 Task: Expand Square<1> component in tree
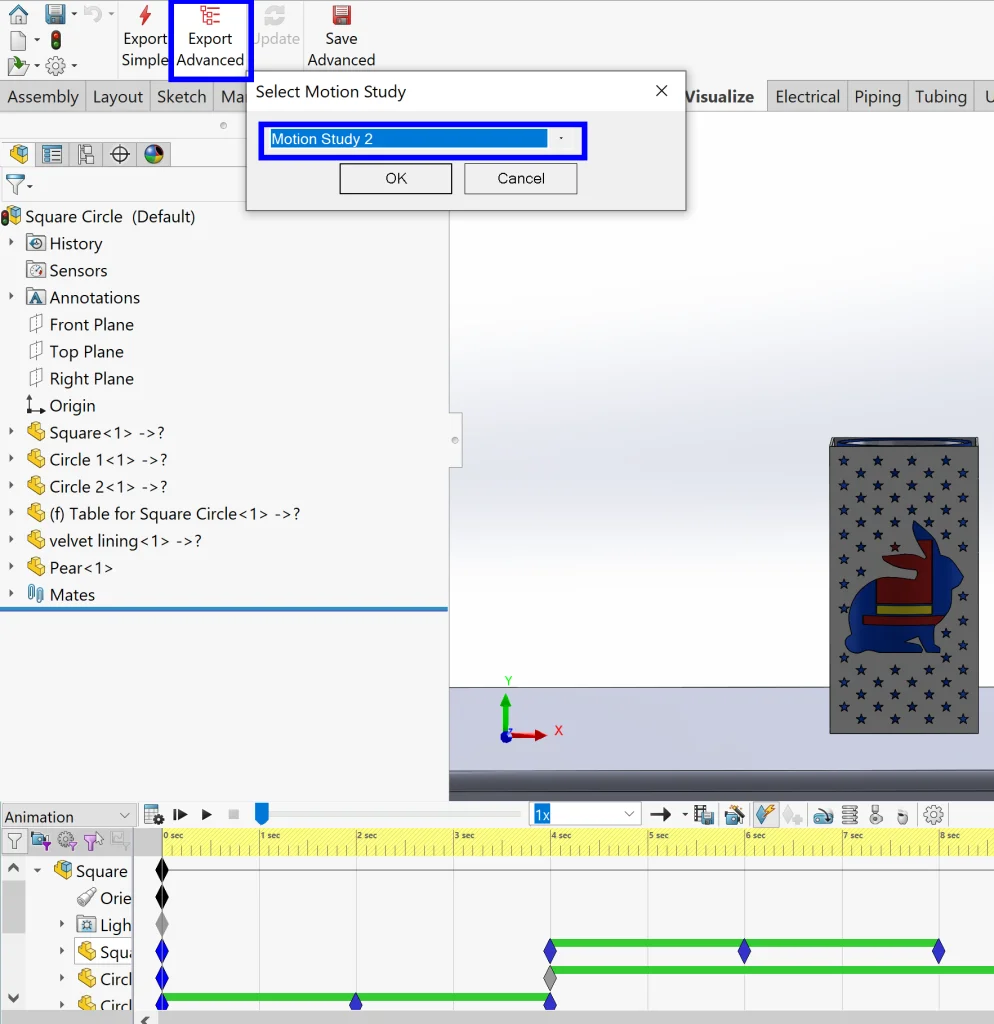[11, 432]
